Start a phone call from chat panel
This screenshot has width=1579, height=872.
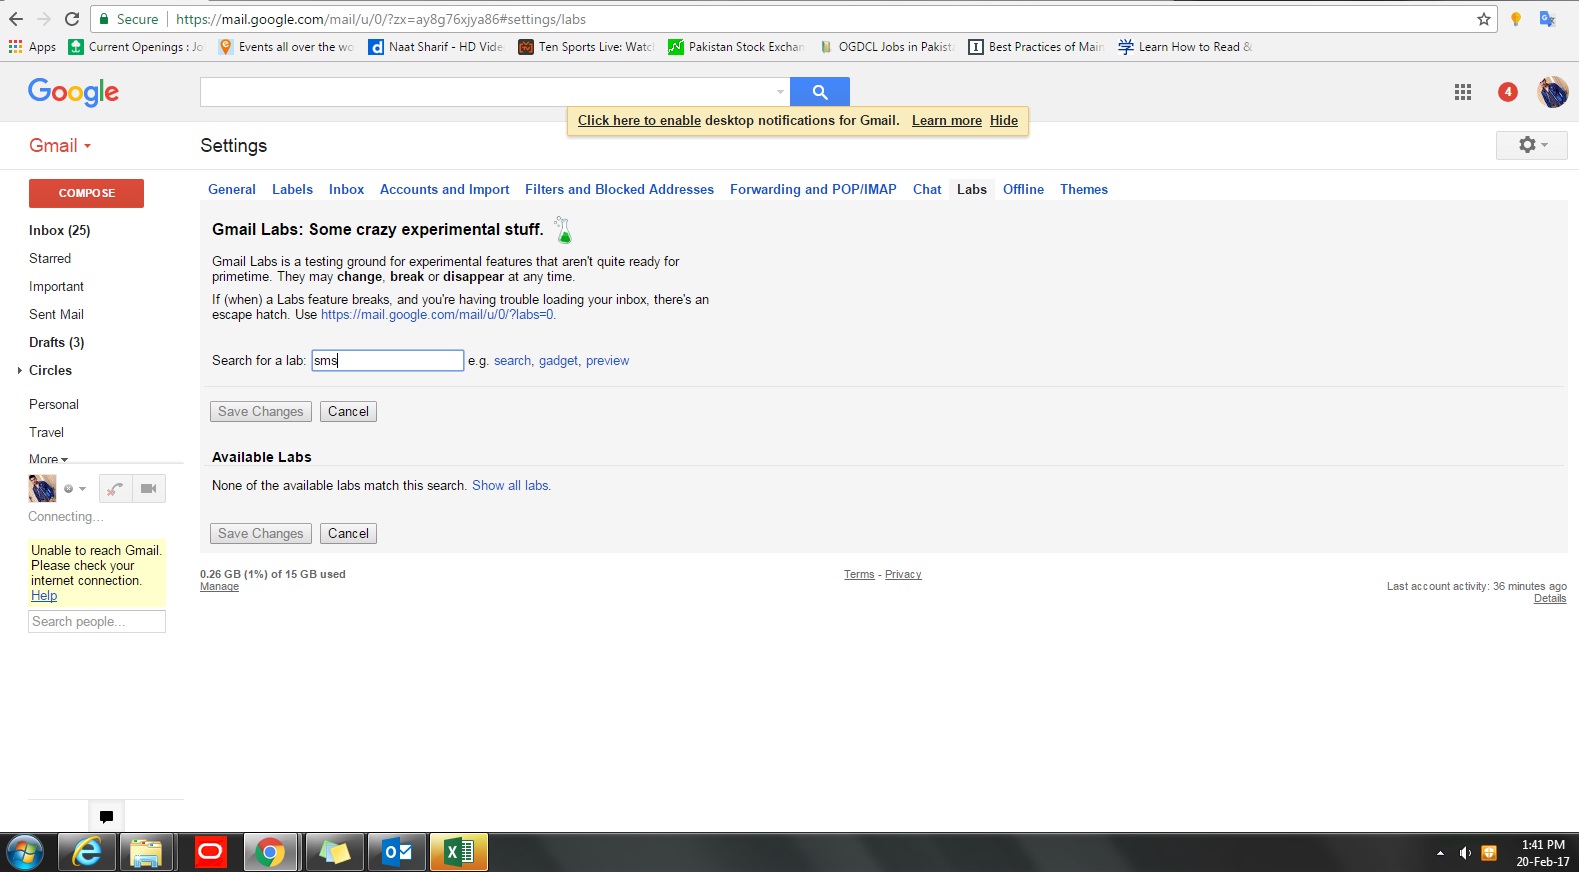(115, 489)
